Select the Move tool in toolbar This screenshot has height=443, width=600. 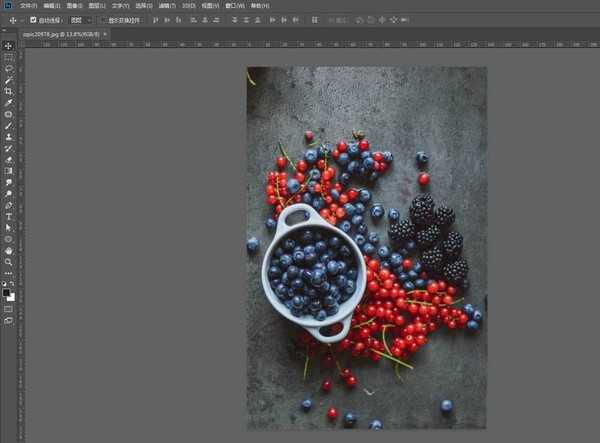click(x=8, y=46)
